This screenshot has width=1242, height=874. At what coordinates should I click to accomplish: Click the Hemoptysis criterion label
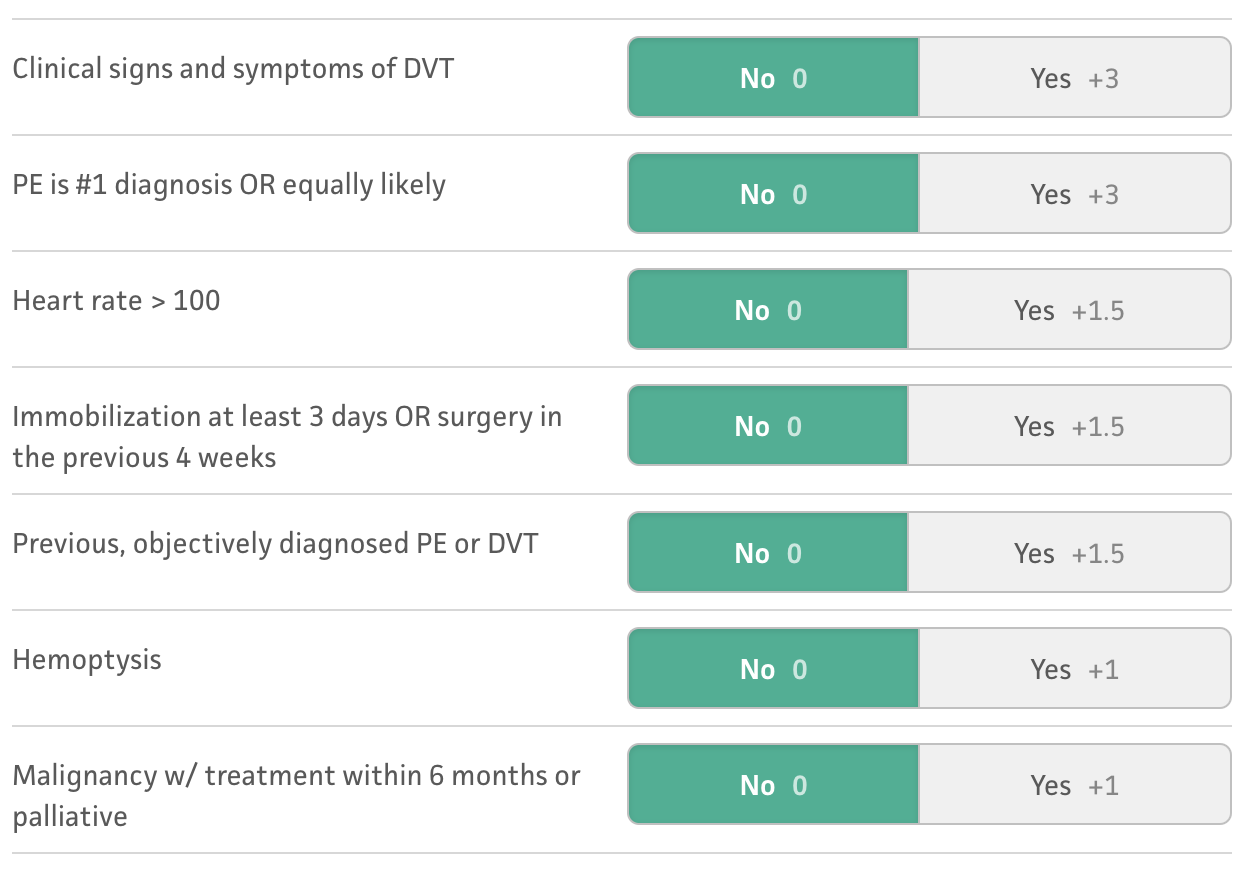click(x=87, y=660)
